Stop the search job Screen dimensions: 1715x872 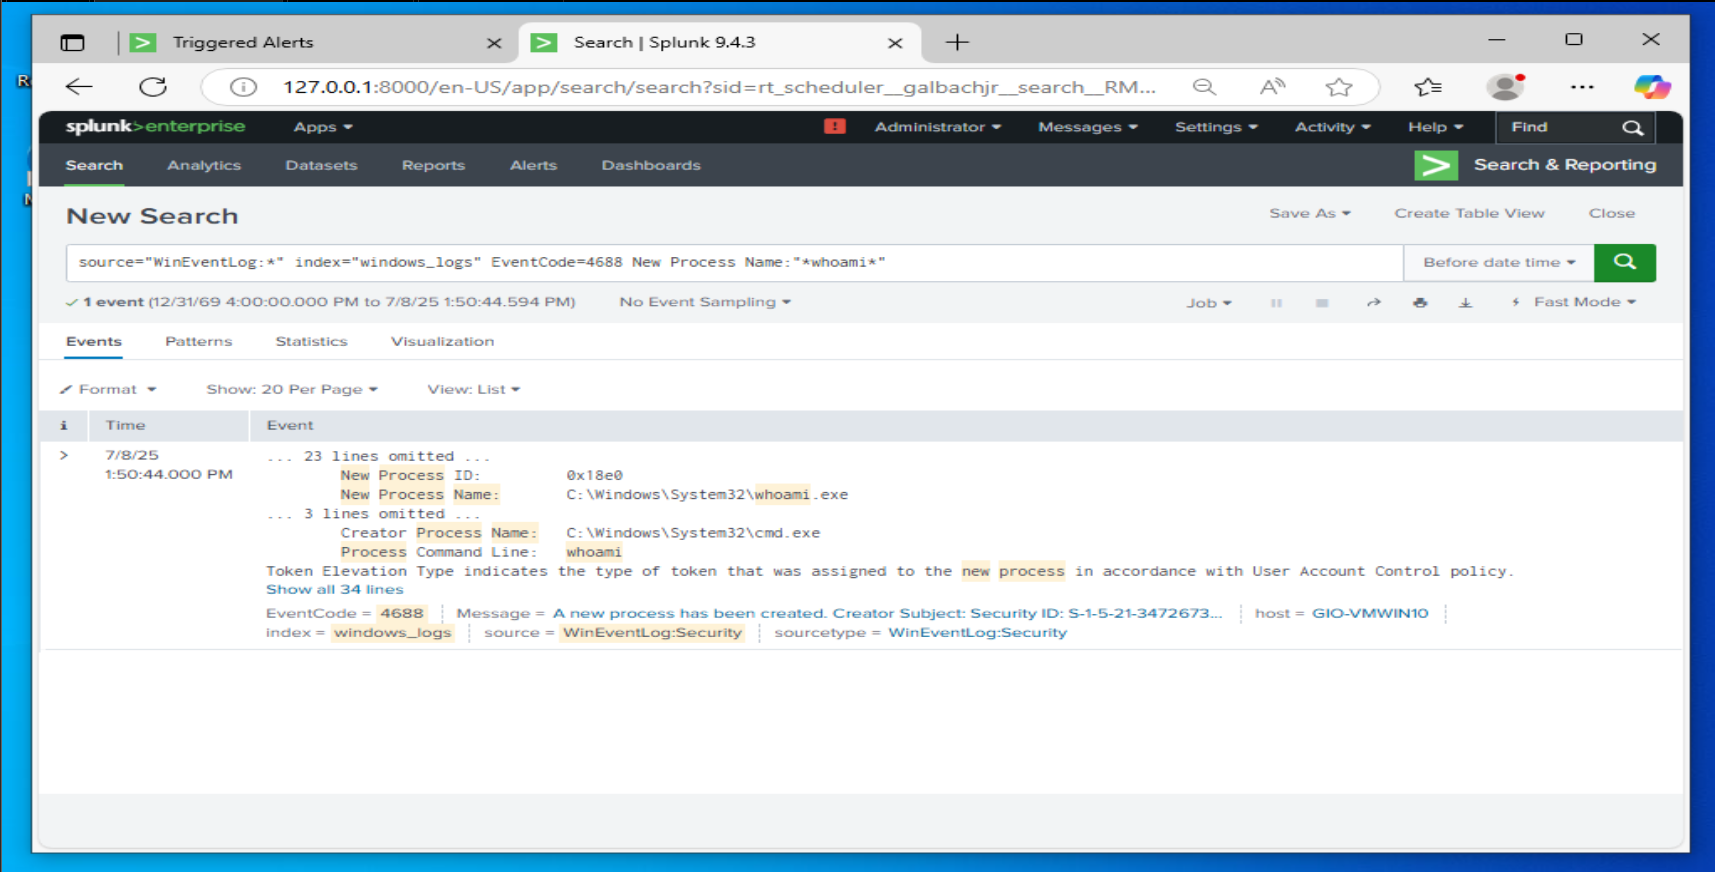1322,303
